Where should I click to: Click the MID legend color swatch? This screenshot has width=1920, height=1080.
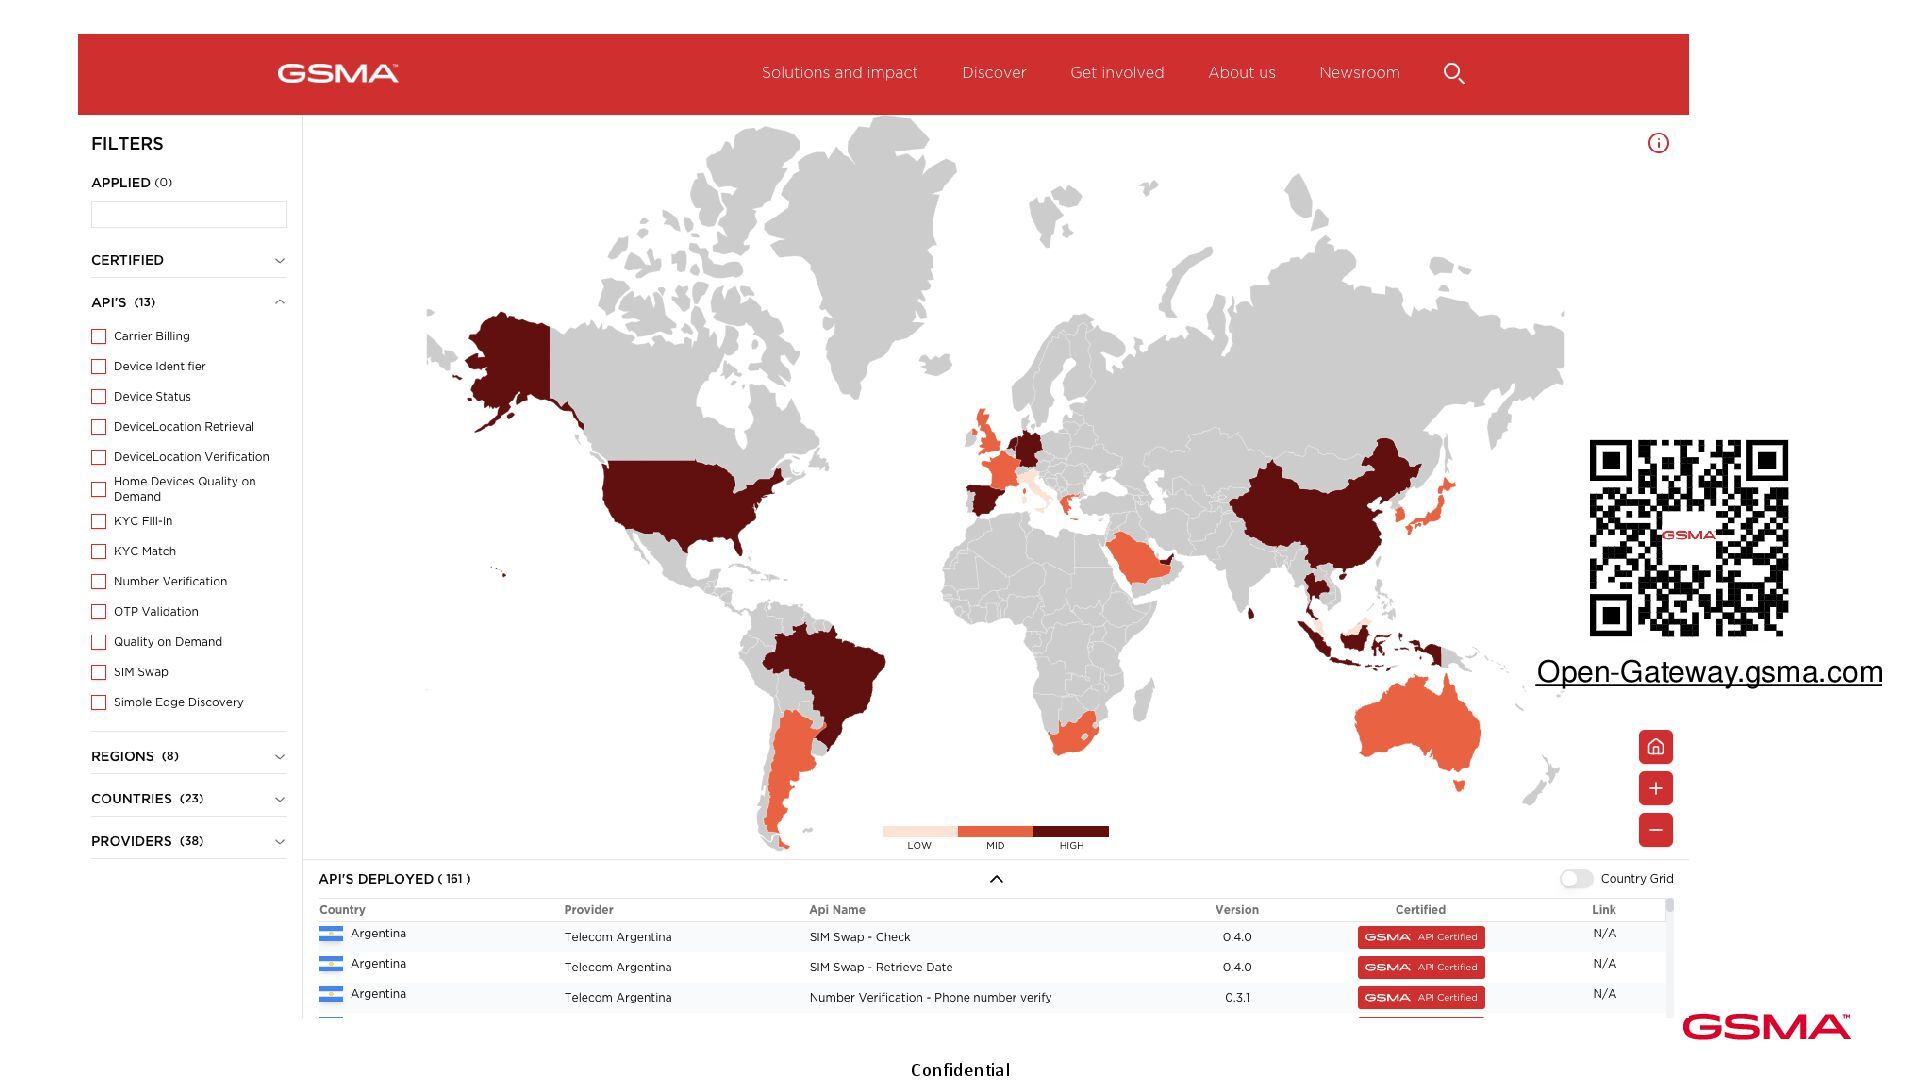995,831
